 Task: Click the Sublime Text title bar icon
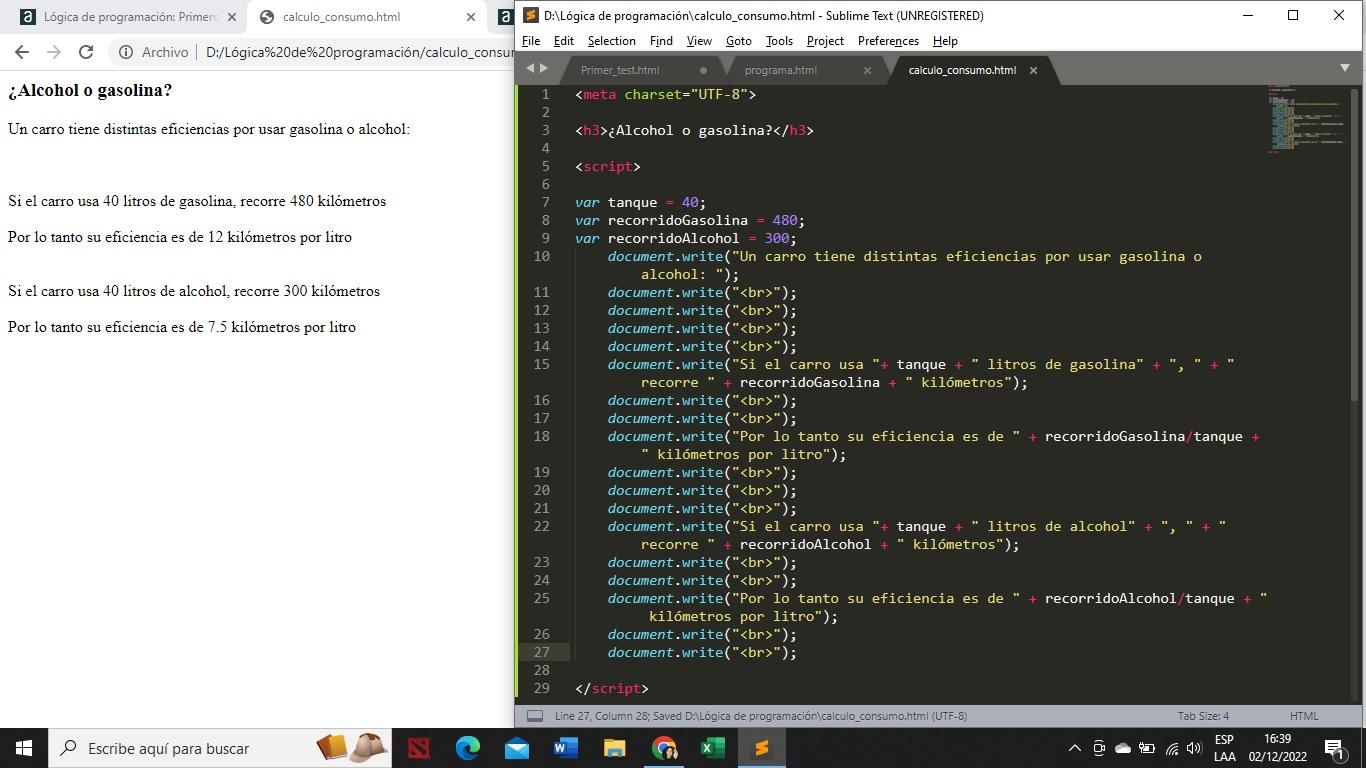[x=531, y=15]
